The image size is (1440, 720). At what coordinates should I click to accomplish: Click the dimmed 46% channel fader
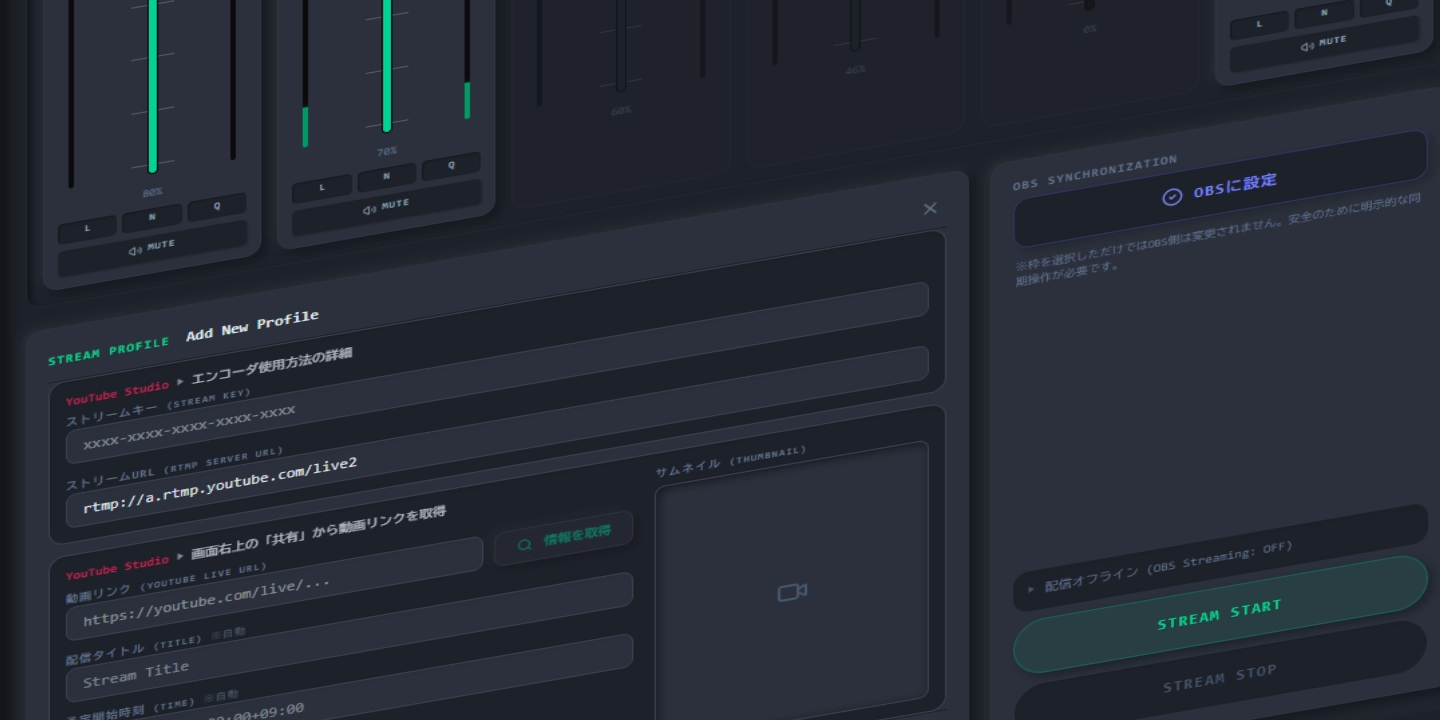[855, 26]
